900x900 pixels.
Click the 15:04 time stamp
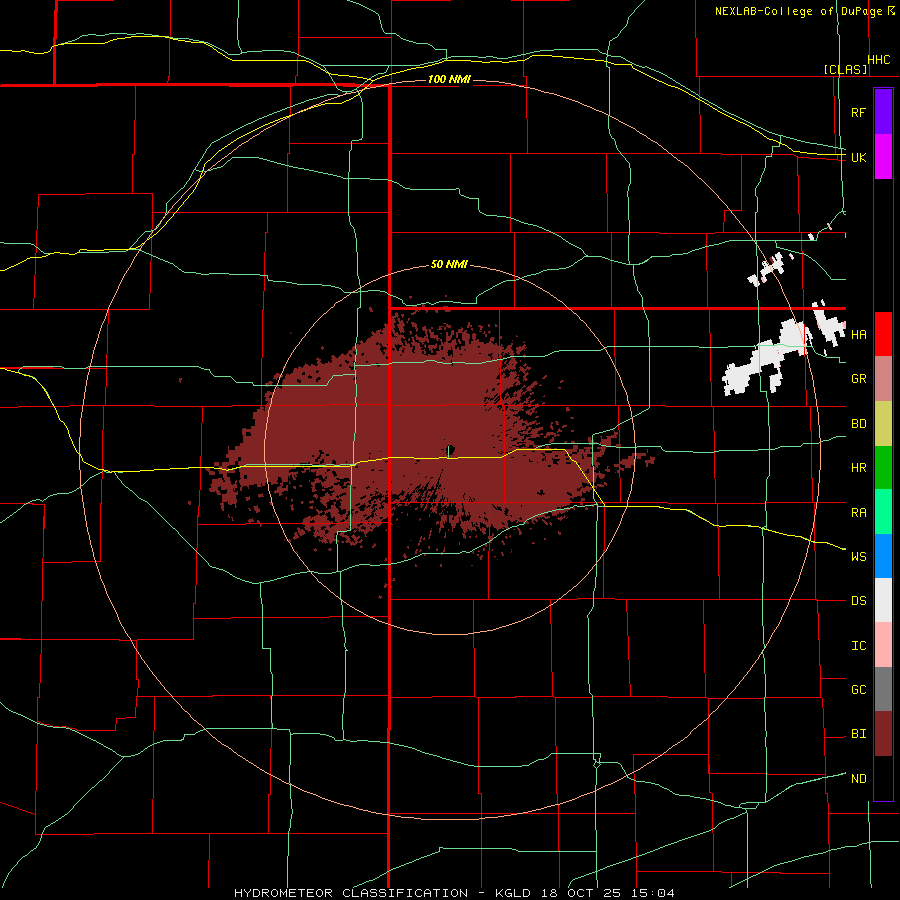pyautogui.click(x=651, y=893)
